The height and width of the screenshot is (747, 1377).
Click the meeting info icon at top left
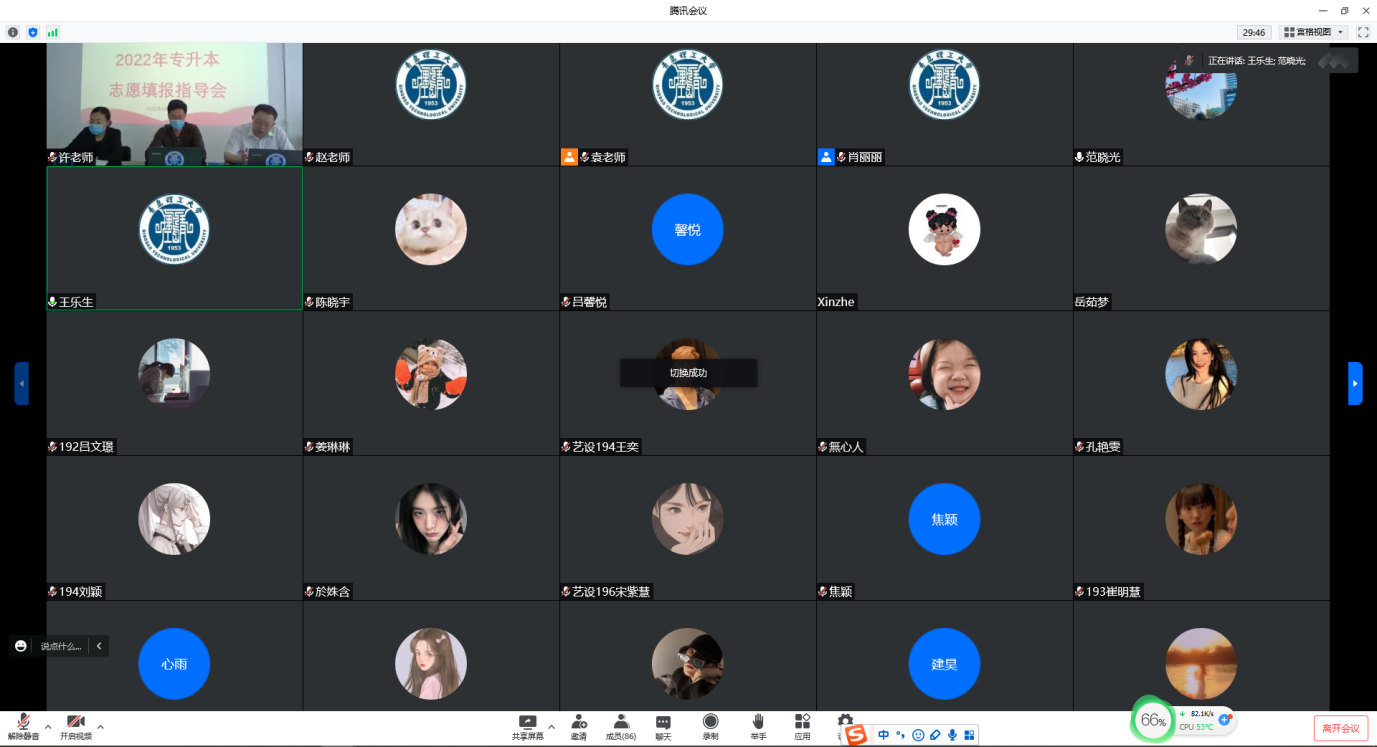point(13,32)
